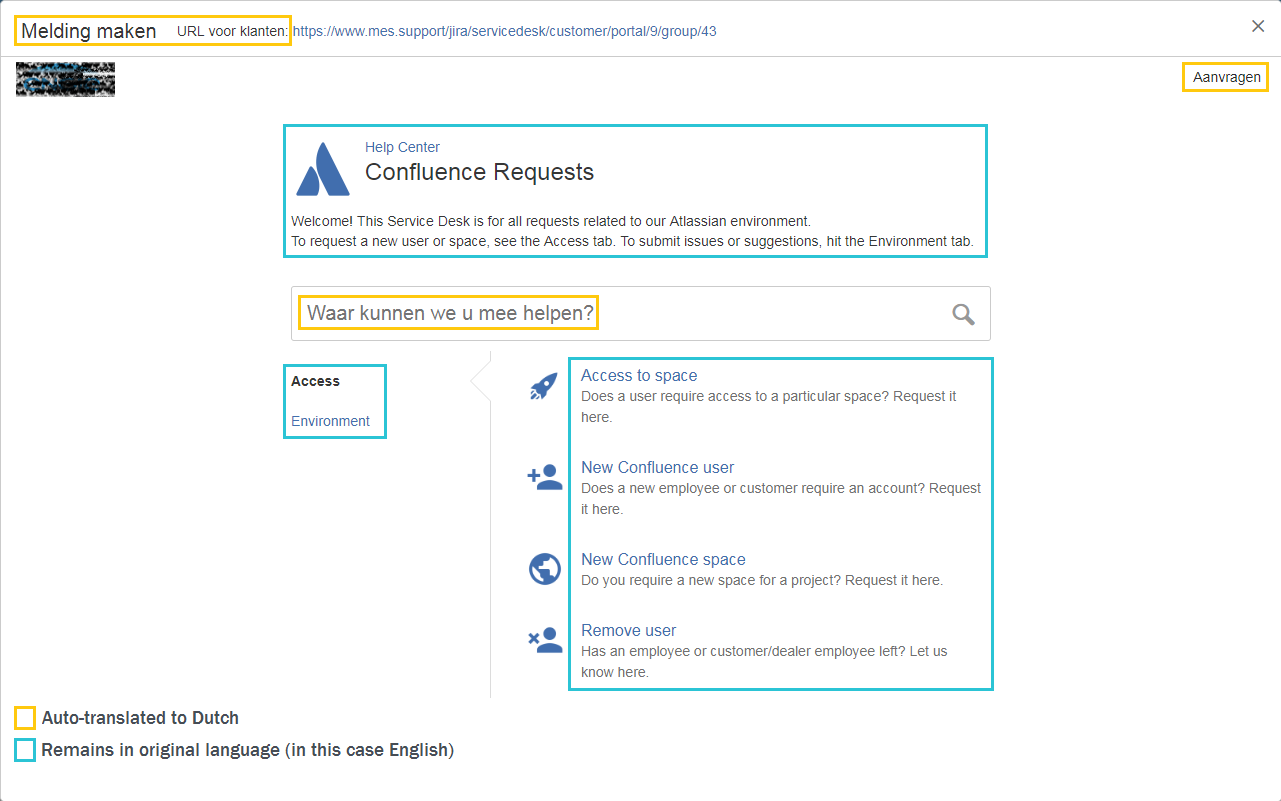
Task: Open the Remove user request
Action: 628,630
